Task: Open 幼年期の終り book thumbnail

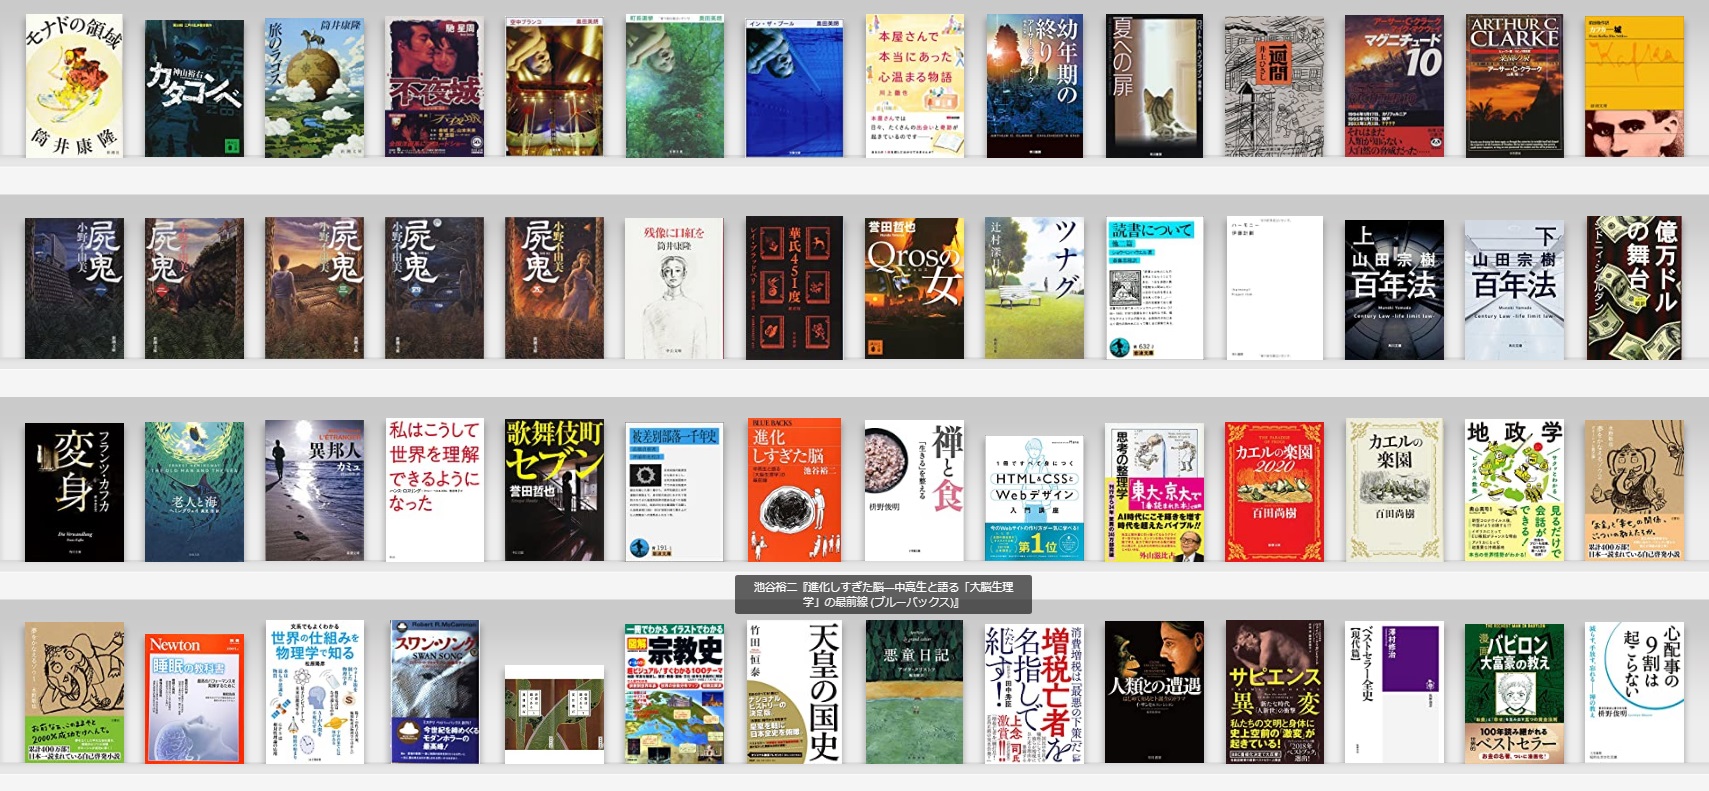Action: (1034, 86)
